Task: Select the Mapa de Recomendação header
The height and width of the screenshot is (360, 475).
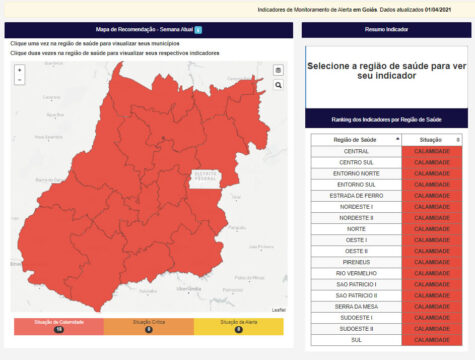Action: pos(149,30)
